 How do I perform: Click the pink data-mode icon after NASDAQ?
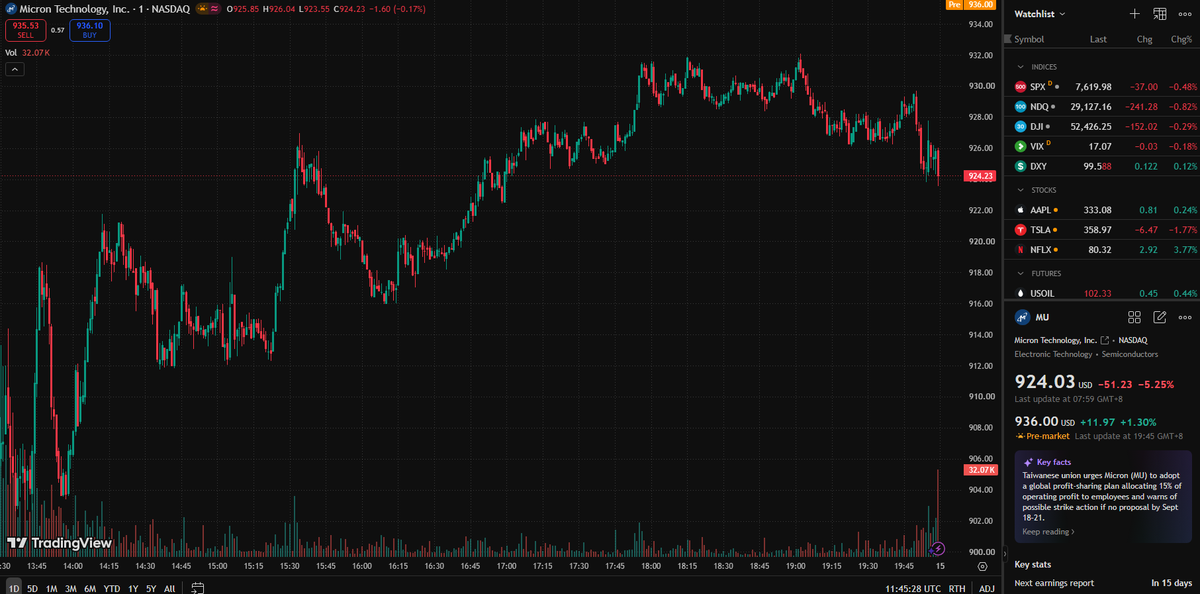pos(215,8)
